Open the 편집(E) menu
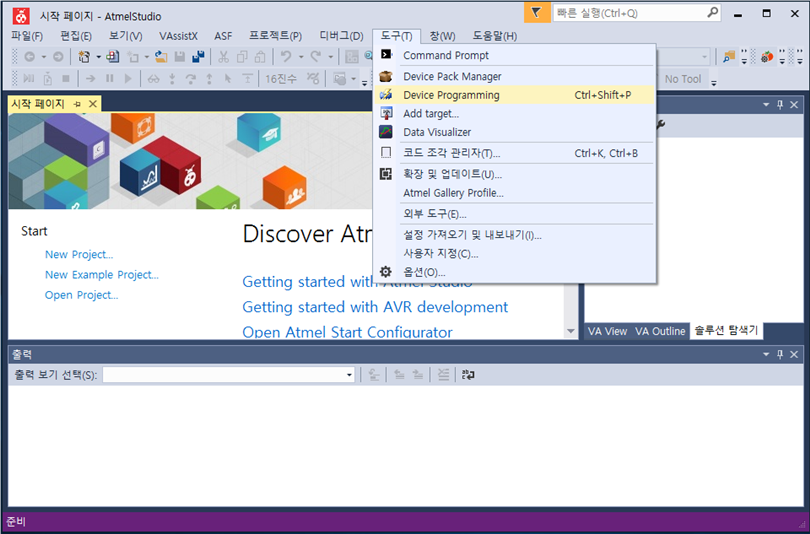The height and width of the screenshot is (534, 810). (x=76, y=36)
